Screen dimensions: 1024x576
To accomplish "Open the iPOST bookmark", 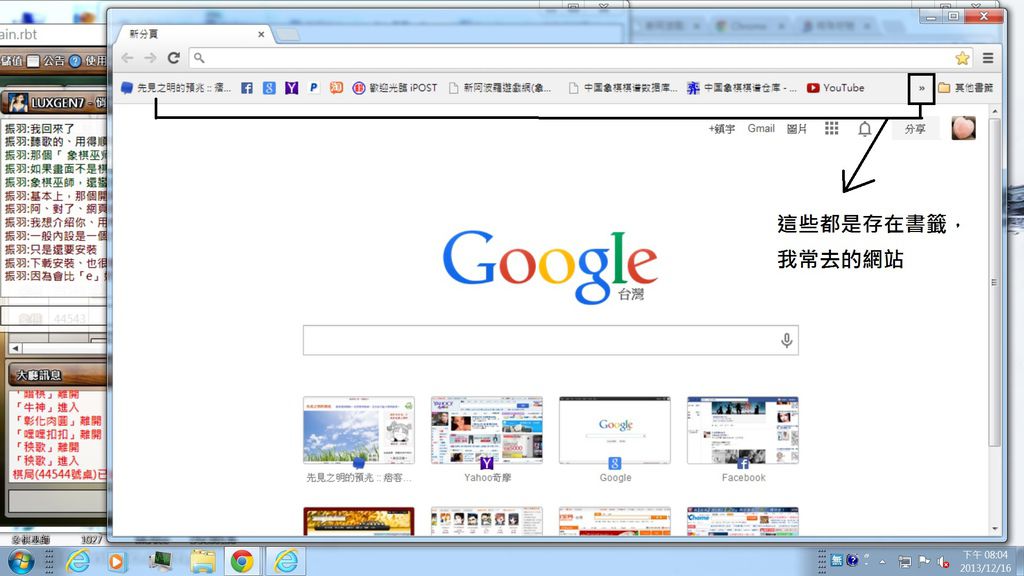I will click(395, 88).
